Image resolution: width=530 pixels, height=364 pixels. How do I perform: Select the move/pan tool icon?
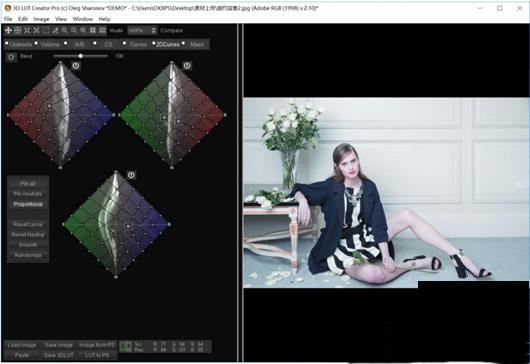[x=8, y=30]
